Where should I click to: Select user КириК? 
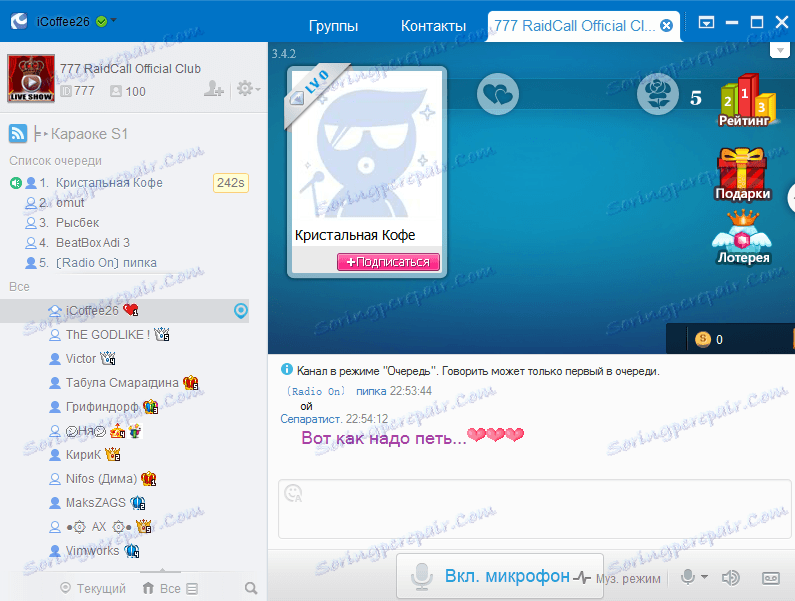click(83, 455)
